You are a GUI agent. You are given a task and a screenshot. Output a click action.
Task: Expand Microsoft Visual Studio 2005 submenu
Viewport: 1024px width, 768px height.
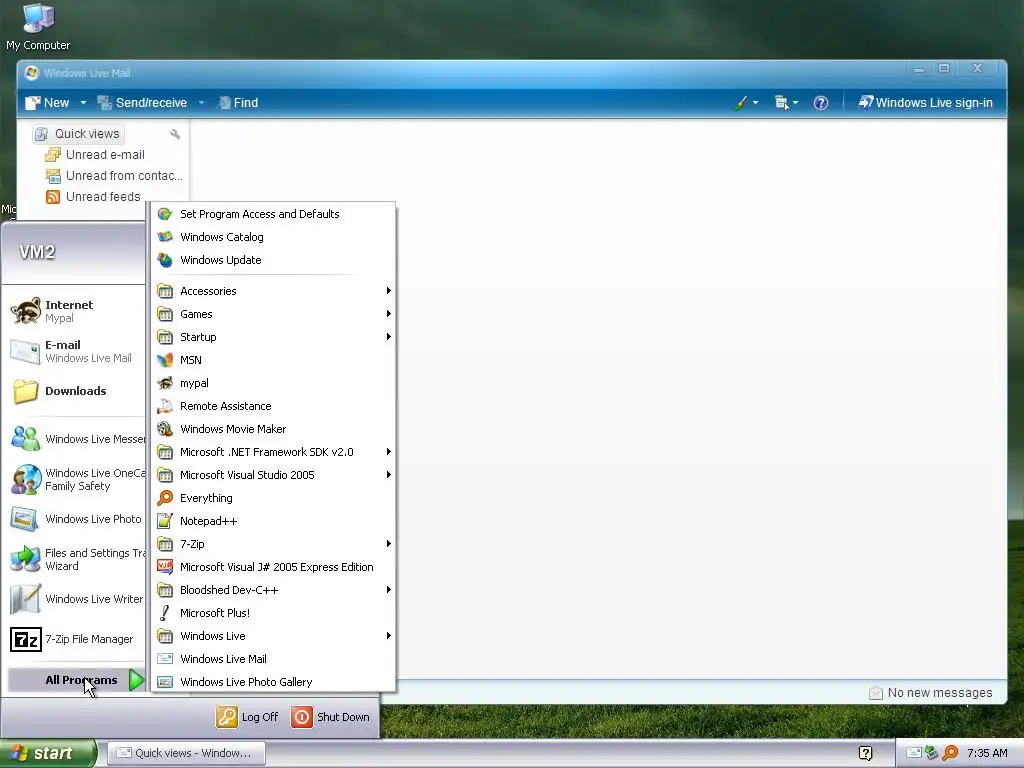[273, 475]
